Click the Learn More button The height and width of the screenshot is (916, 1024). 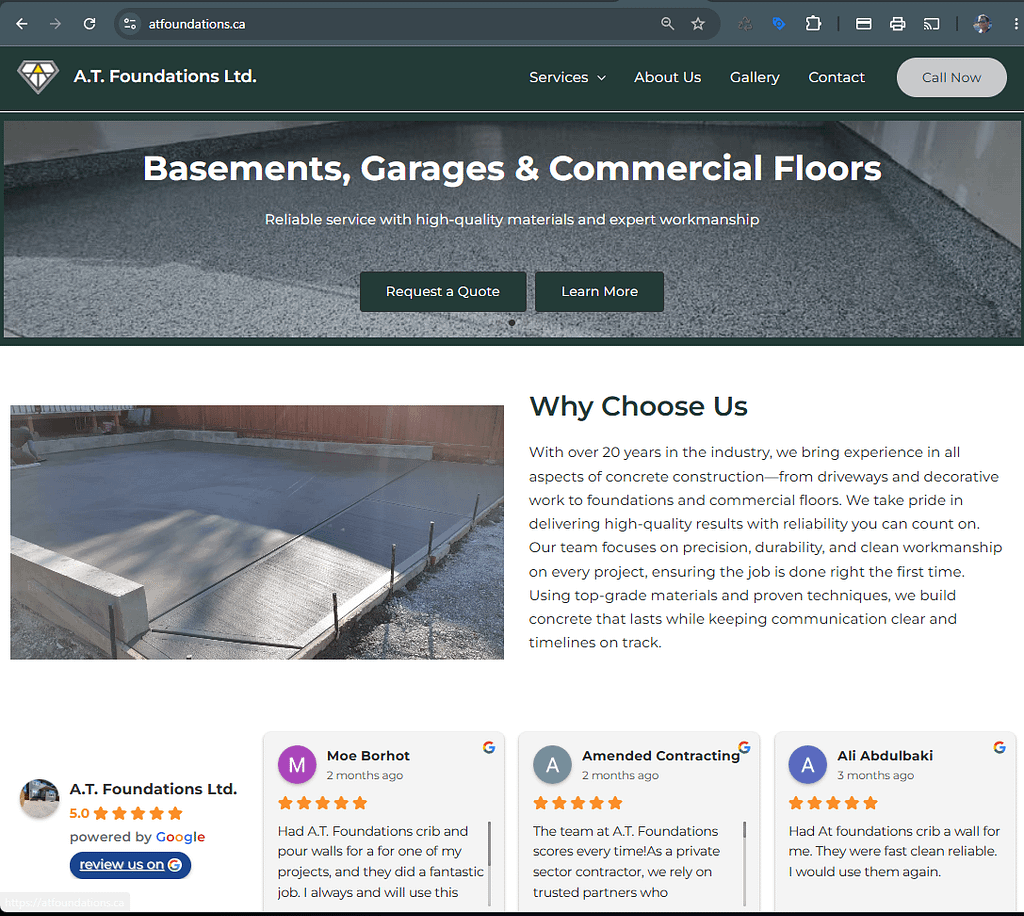coord(600,291)
